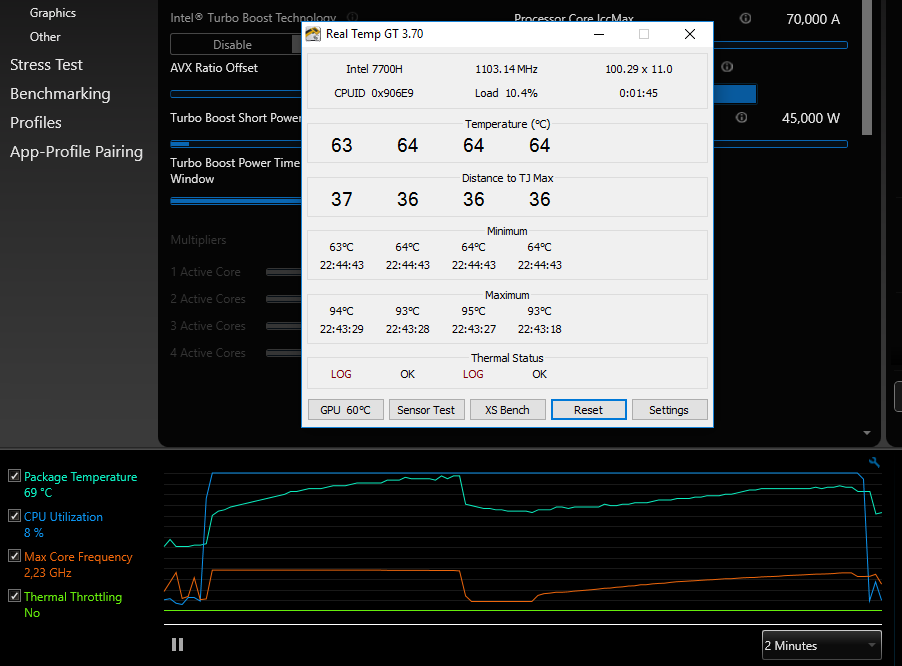Click the 8 % CPU utilization value

pos(33,533)
